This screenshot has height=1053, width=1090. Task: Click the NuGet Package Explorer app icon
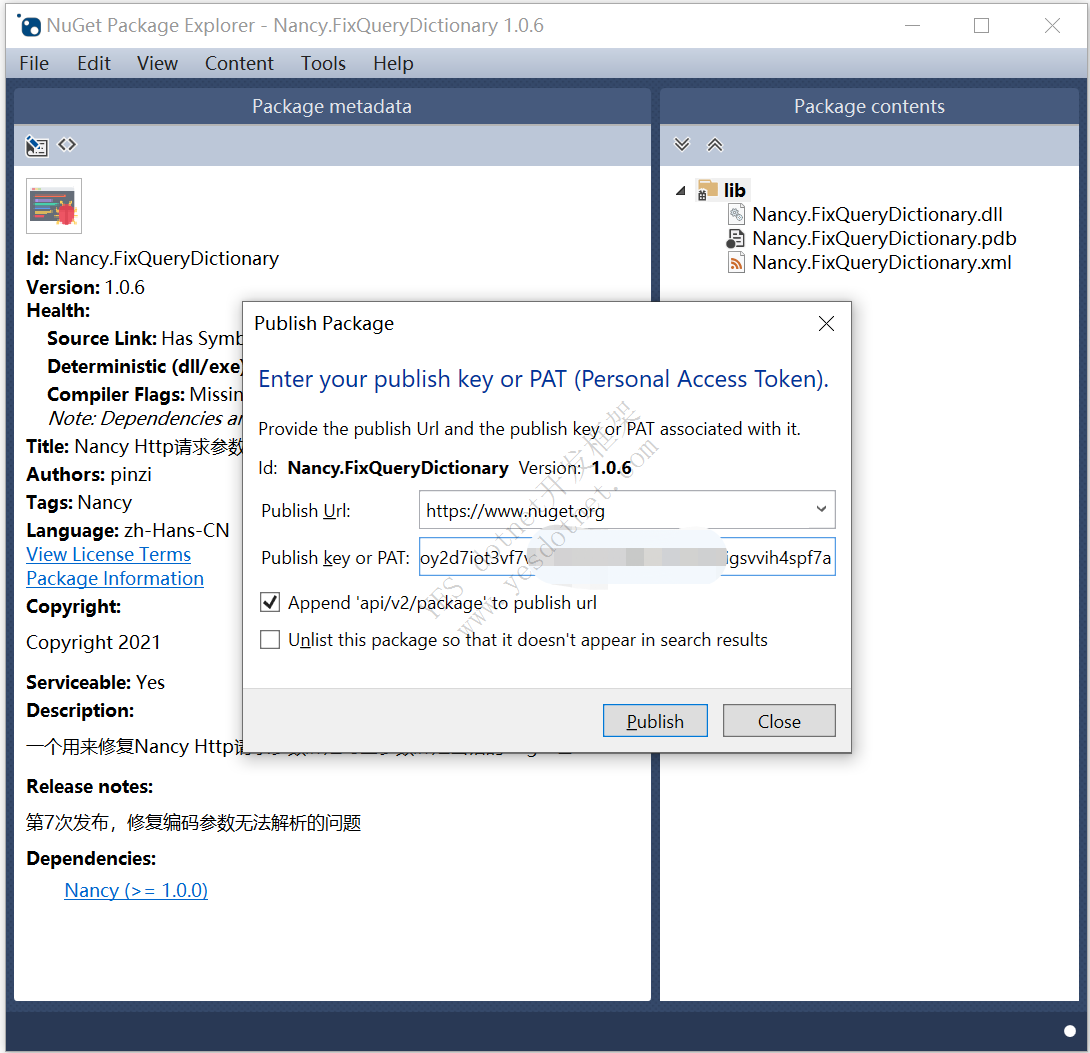coord(29,26)
